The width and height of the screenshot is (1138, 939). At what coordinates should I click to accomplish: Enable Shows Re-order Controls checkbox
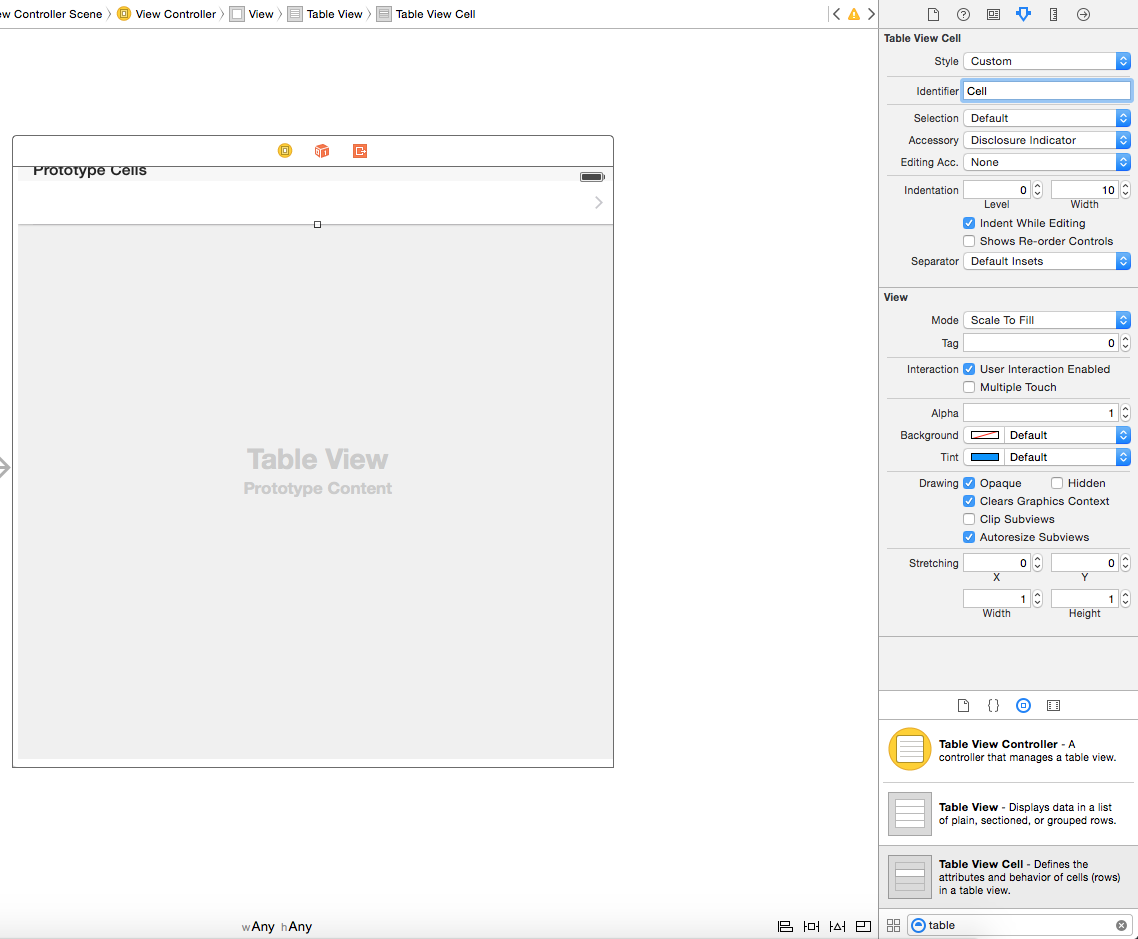(x=969, y=241)
